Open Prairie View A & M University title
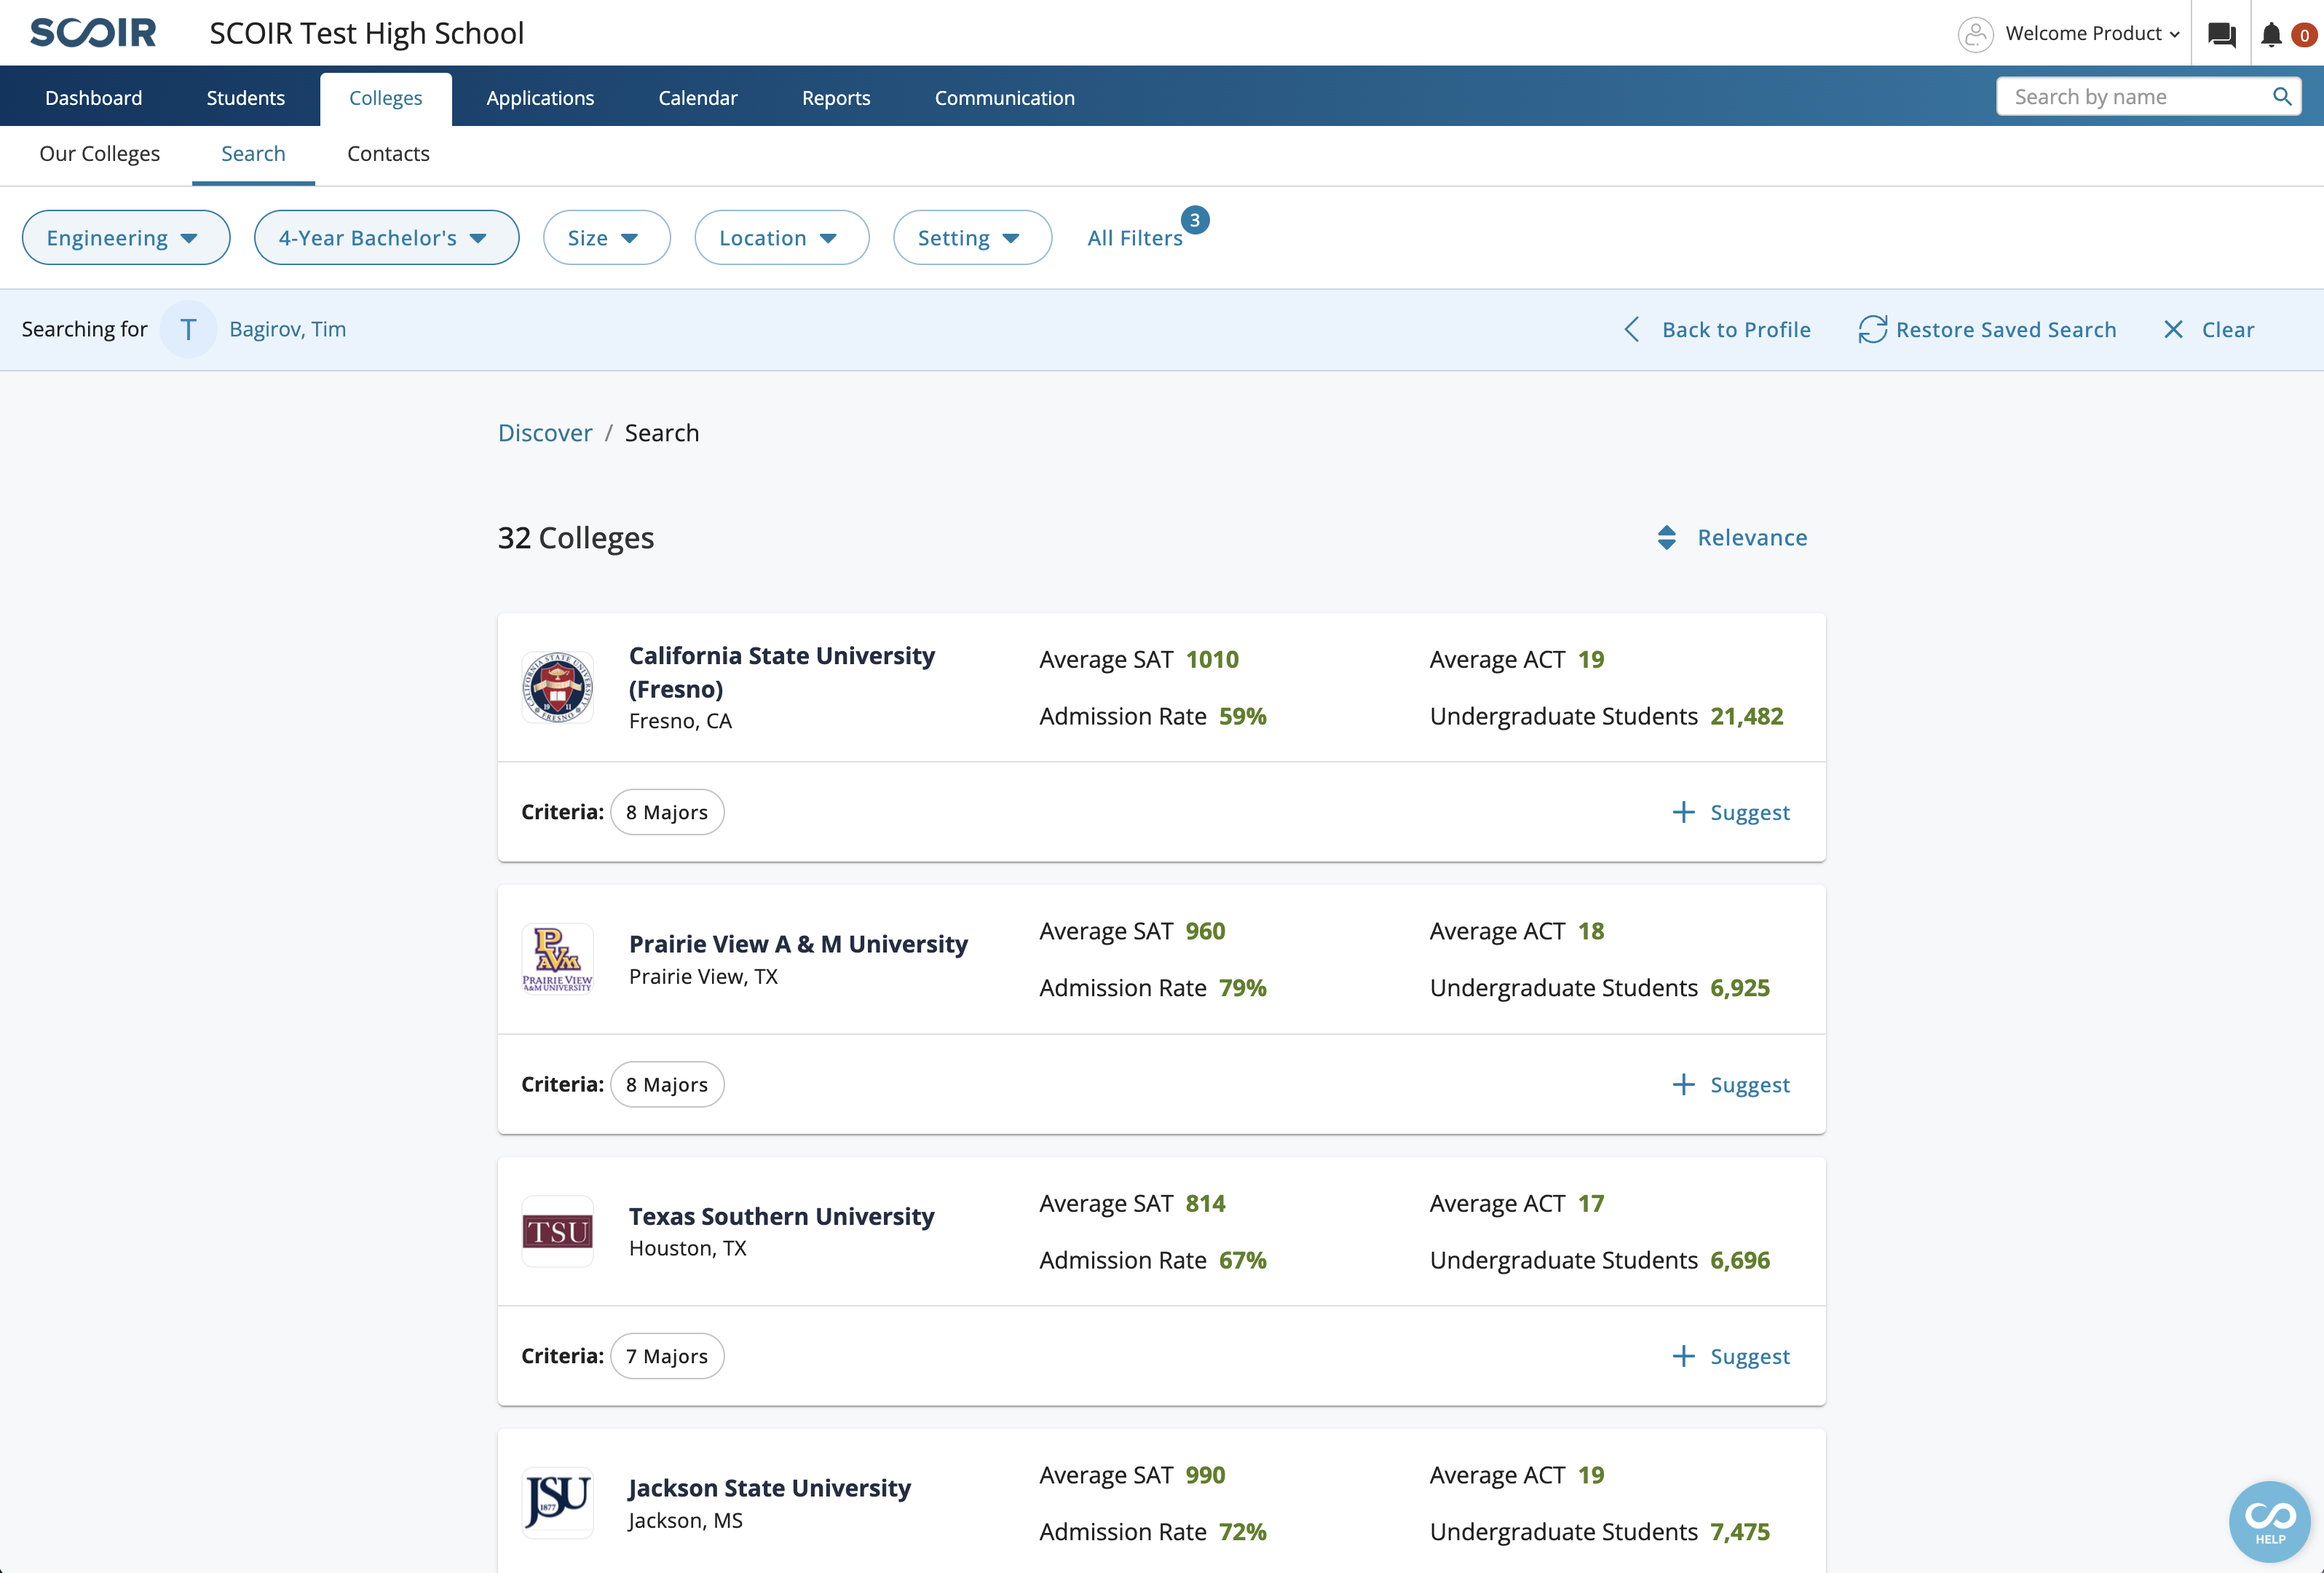2324x1573 pixels. (798, 944)
